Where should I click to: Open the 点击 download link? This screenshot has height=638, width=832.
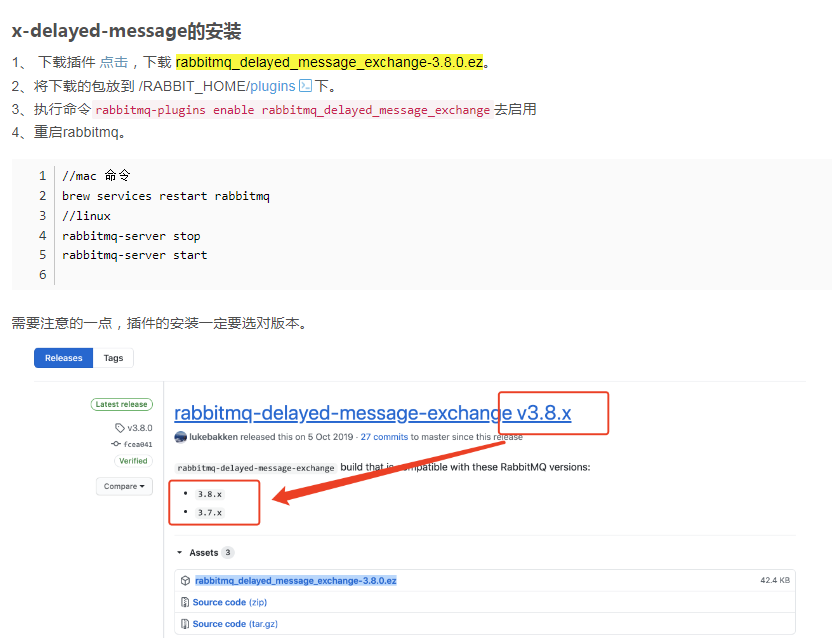[114, 62]
